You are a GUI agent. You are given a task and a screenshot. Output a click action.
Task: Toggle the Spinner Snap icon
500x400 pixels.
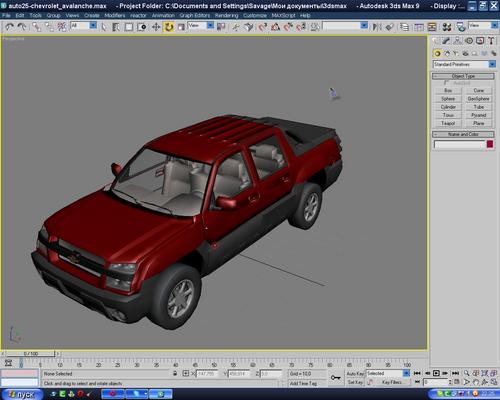301,27
